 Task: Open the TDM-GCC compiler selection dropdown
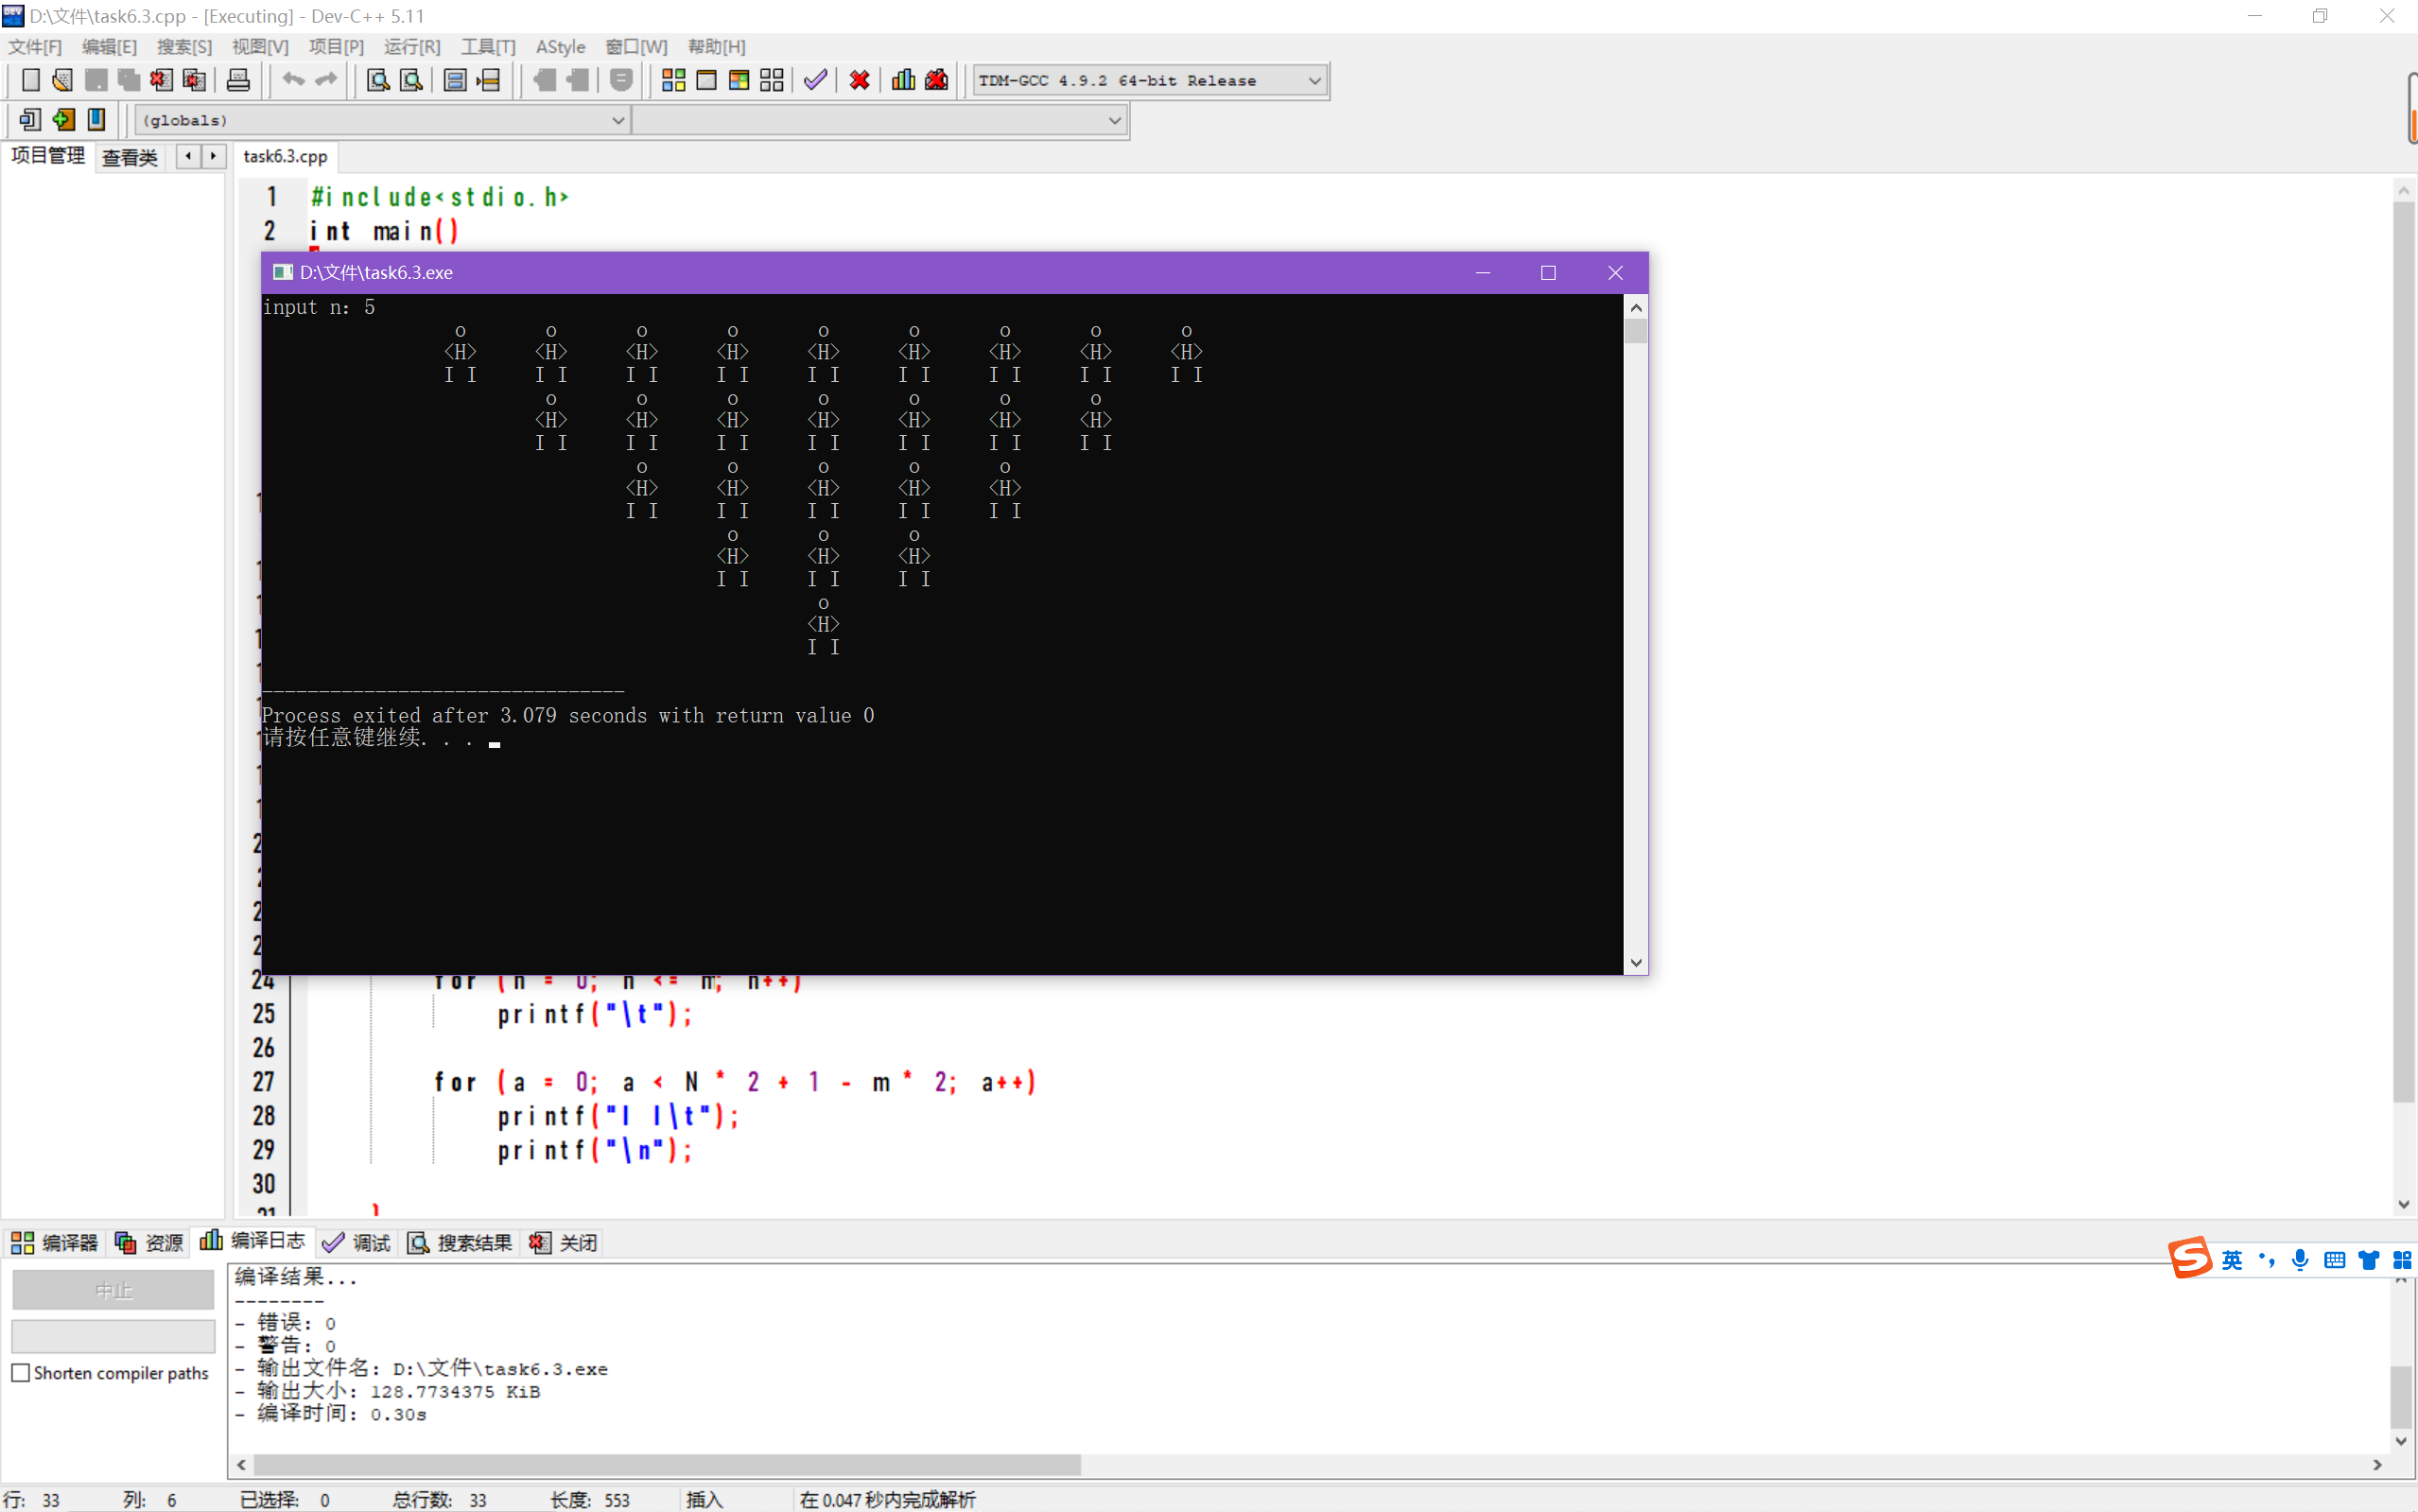pos(1314,81)
